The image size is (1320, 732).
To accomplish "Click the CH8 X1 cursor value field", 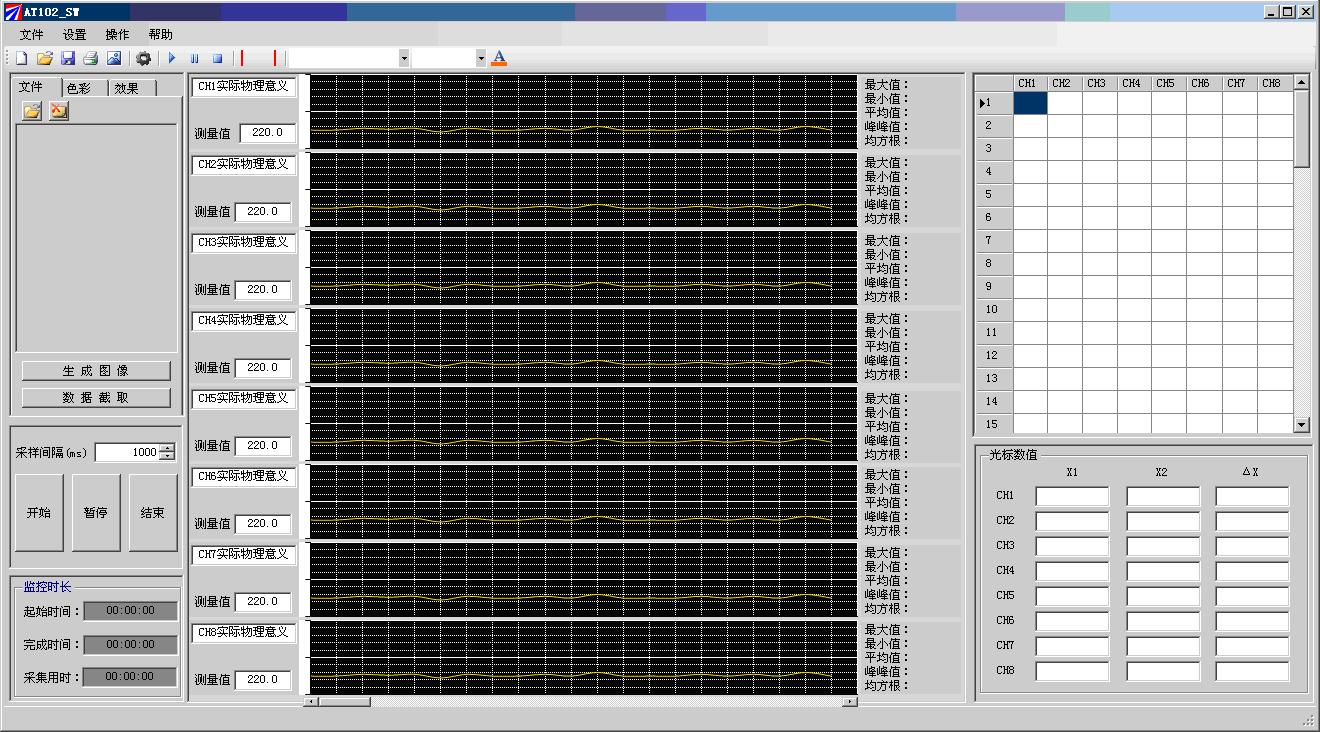I will coord(1072,672).
